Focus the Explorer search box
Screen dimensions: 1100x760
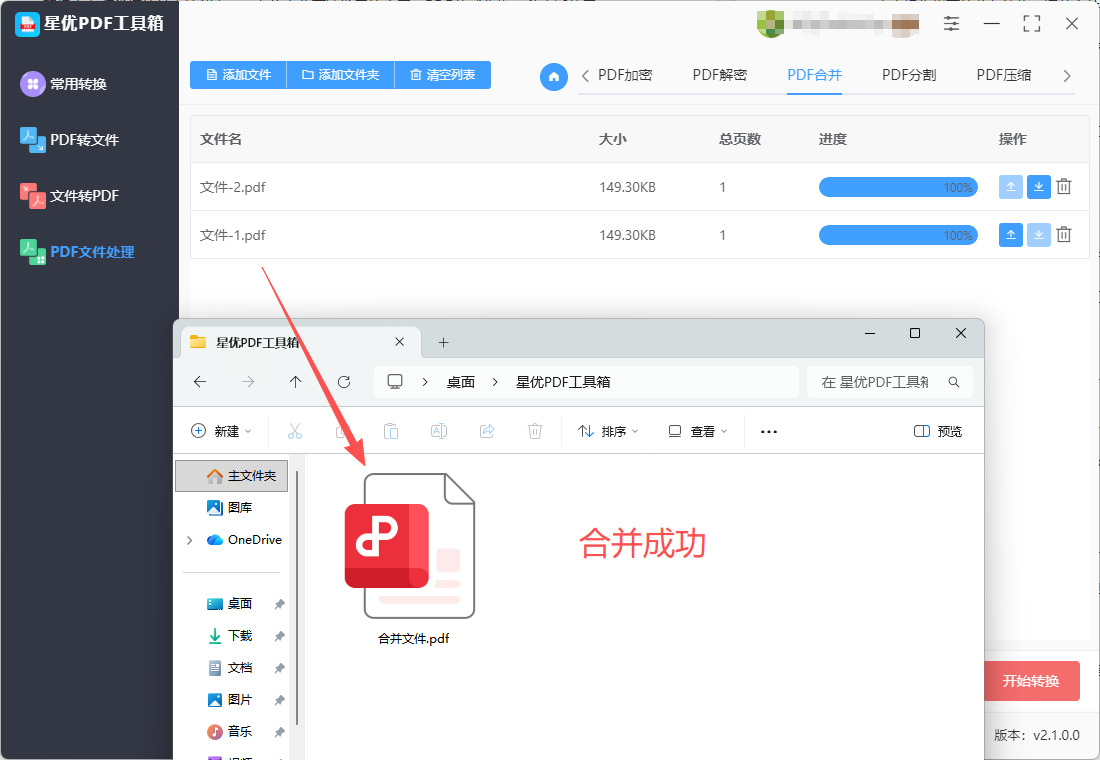890,382
